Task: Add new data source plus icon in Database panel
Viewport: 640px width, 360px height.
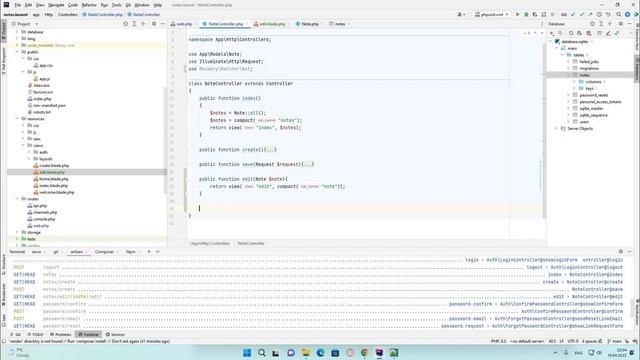Action: [x=552, y=33]
